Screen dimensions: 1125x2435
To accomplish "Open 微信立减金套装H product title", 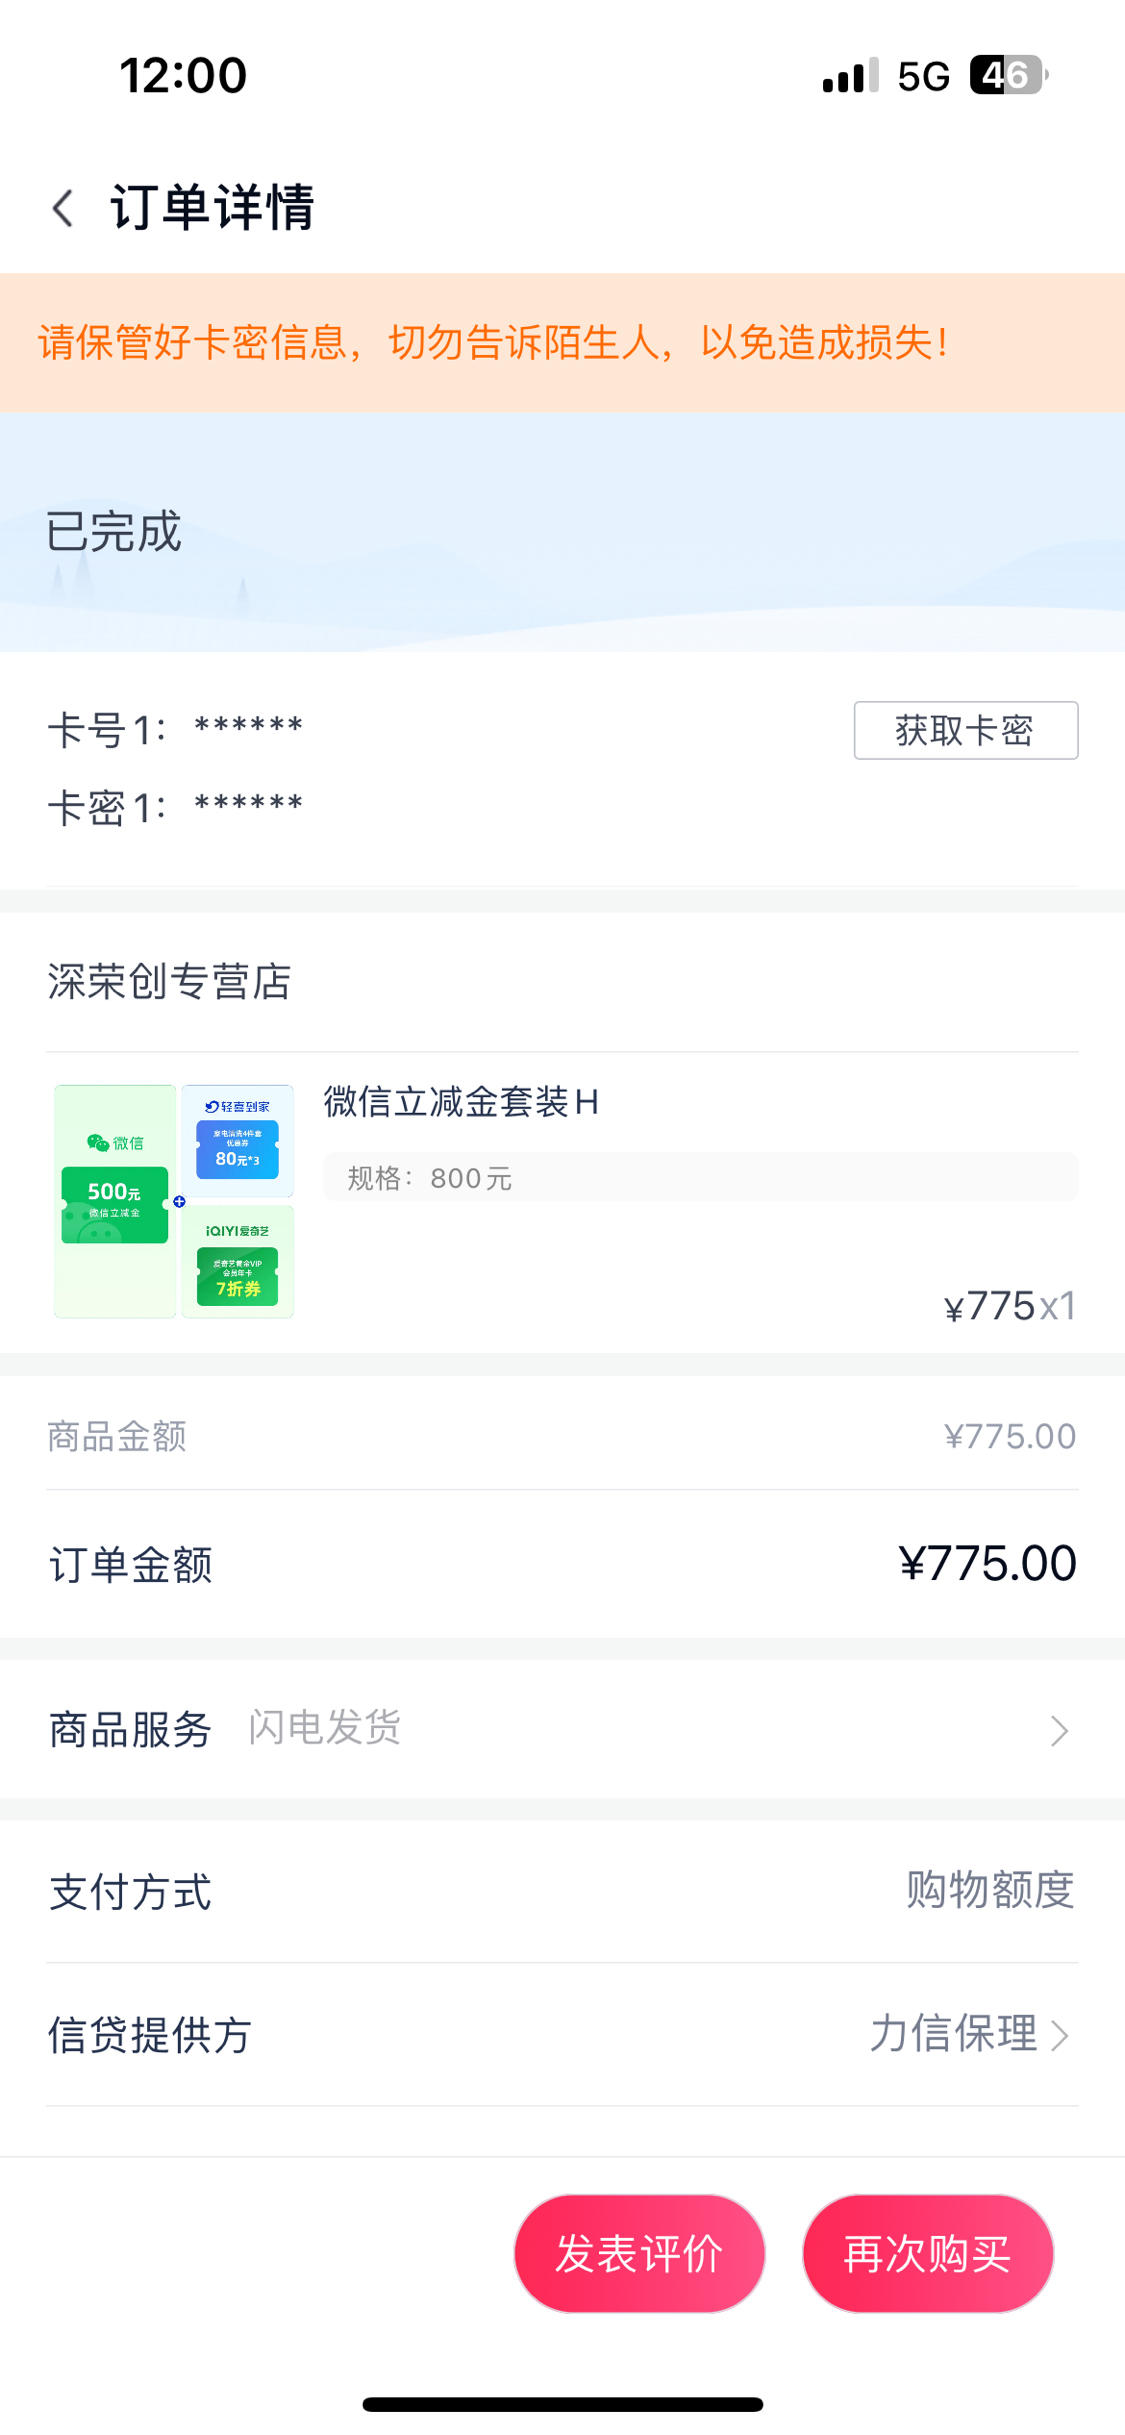I will [x=461, y=1102].
